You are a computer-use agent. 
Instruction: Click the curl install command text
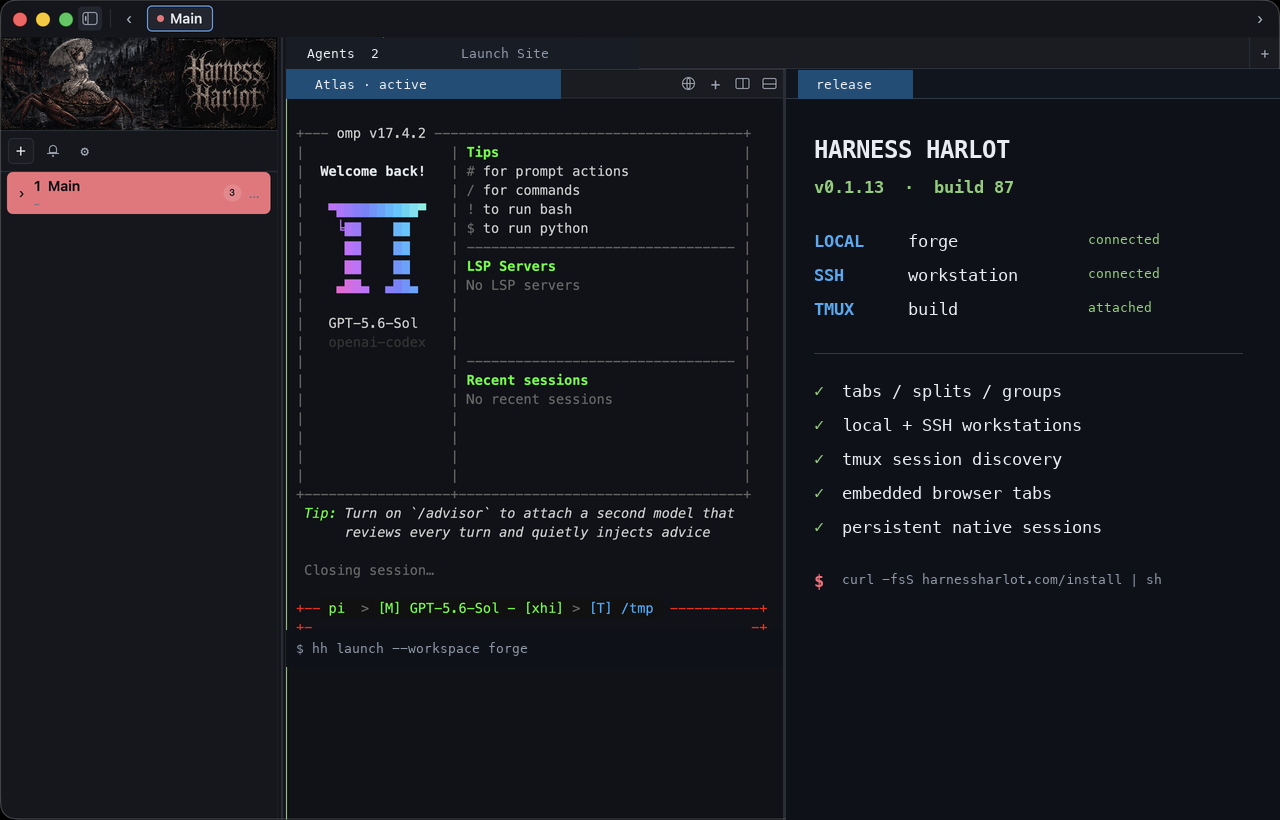click(1002, 579)
